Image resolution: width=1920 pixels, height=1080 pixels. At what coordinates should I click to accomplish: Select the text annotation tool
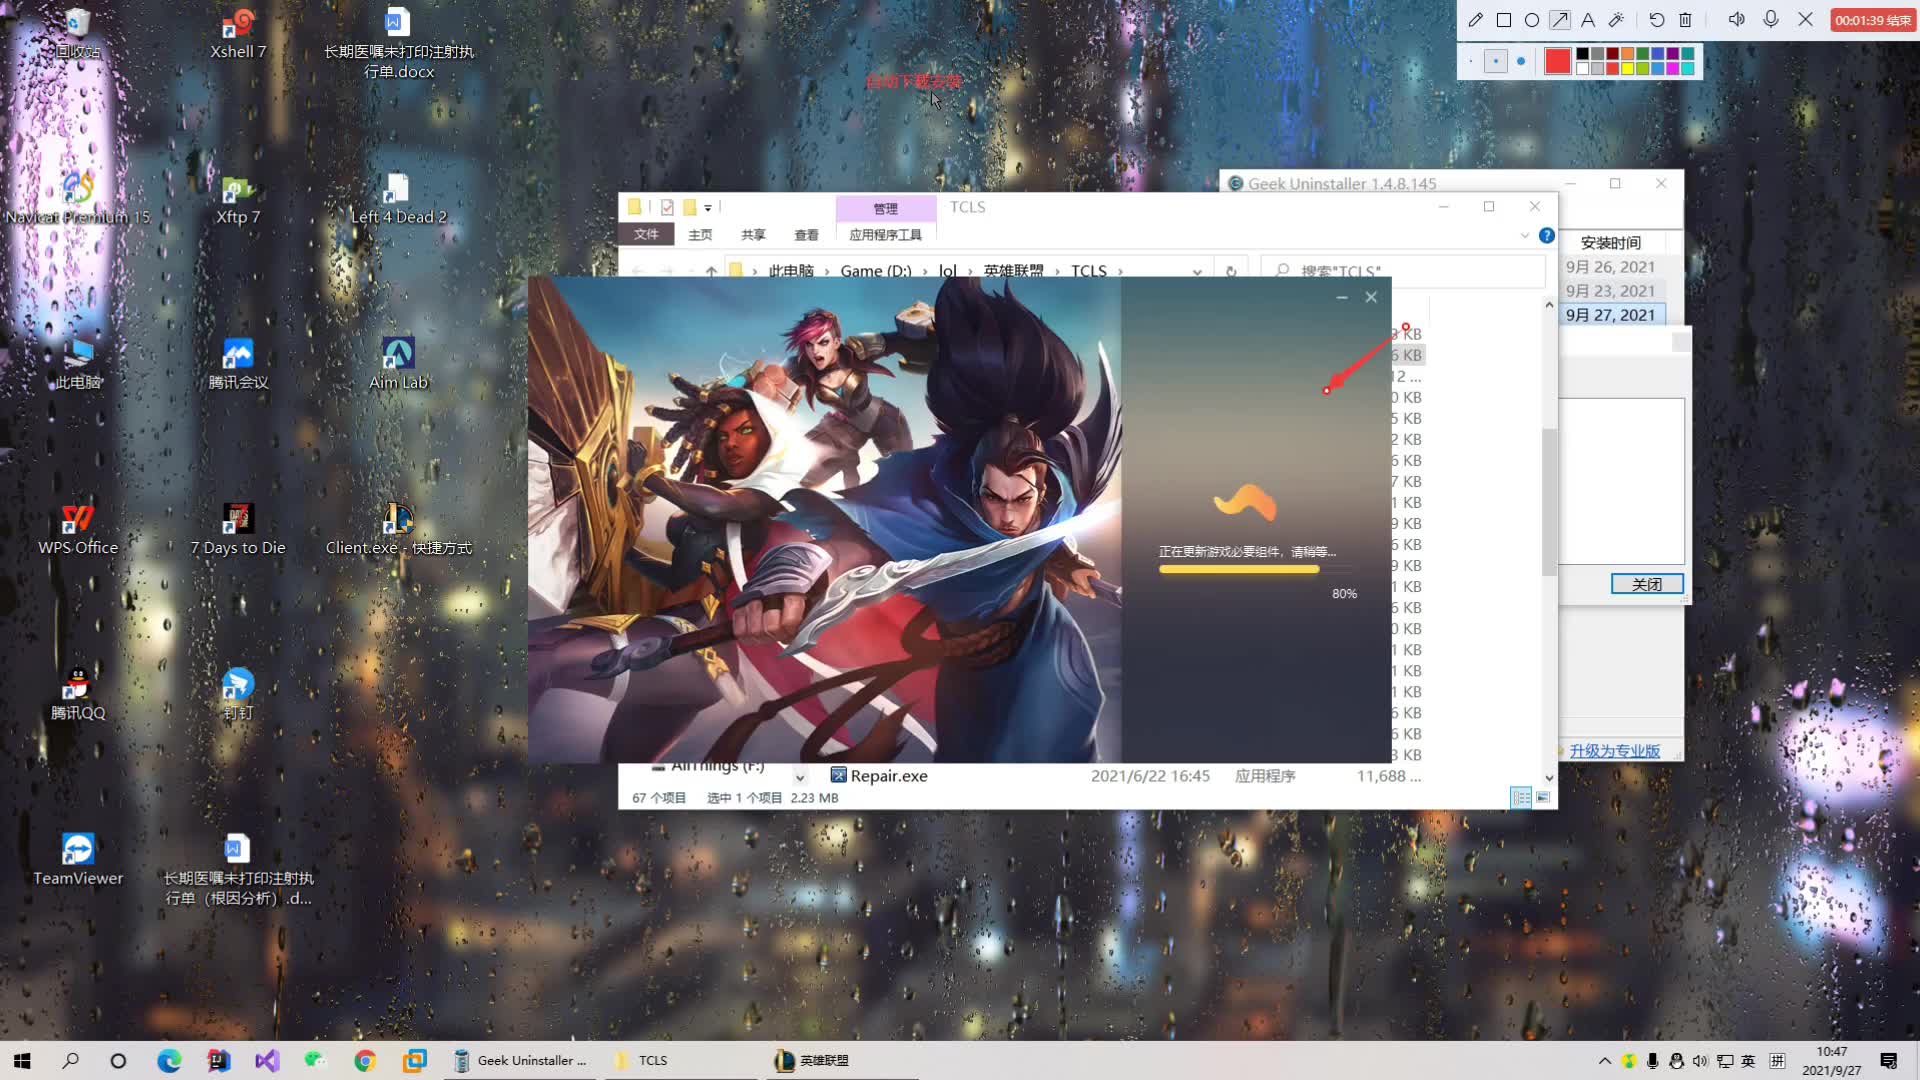point(1587,20)
